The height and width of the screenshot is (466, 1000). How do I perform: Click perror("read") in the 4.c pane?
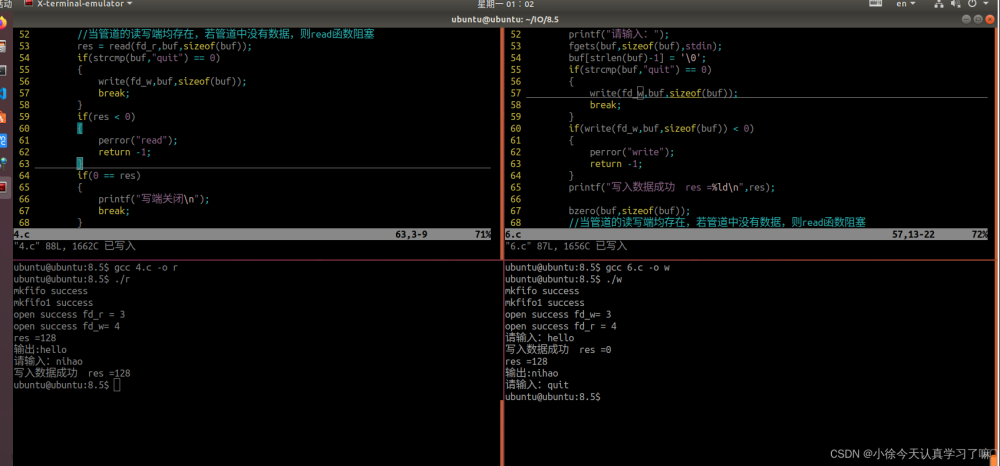coord(138,140)
